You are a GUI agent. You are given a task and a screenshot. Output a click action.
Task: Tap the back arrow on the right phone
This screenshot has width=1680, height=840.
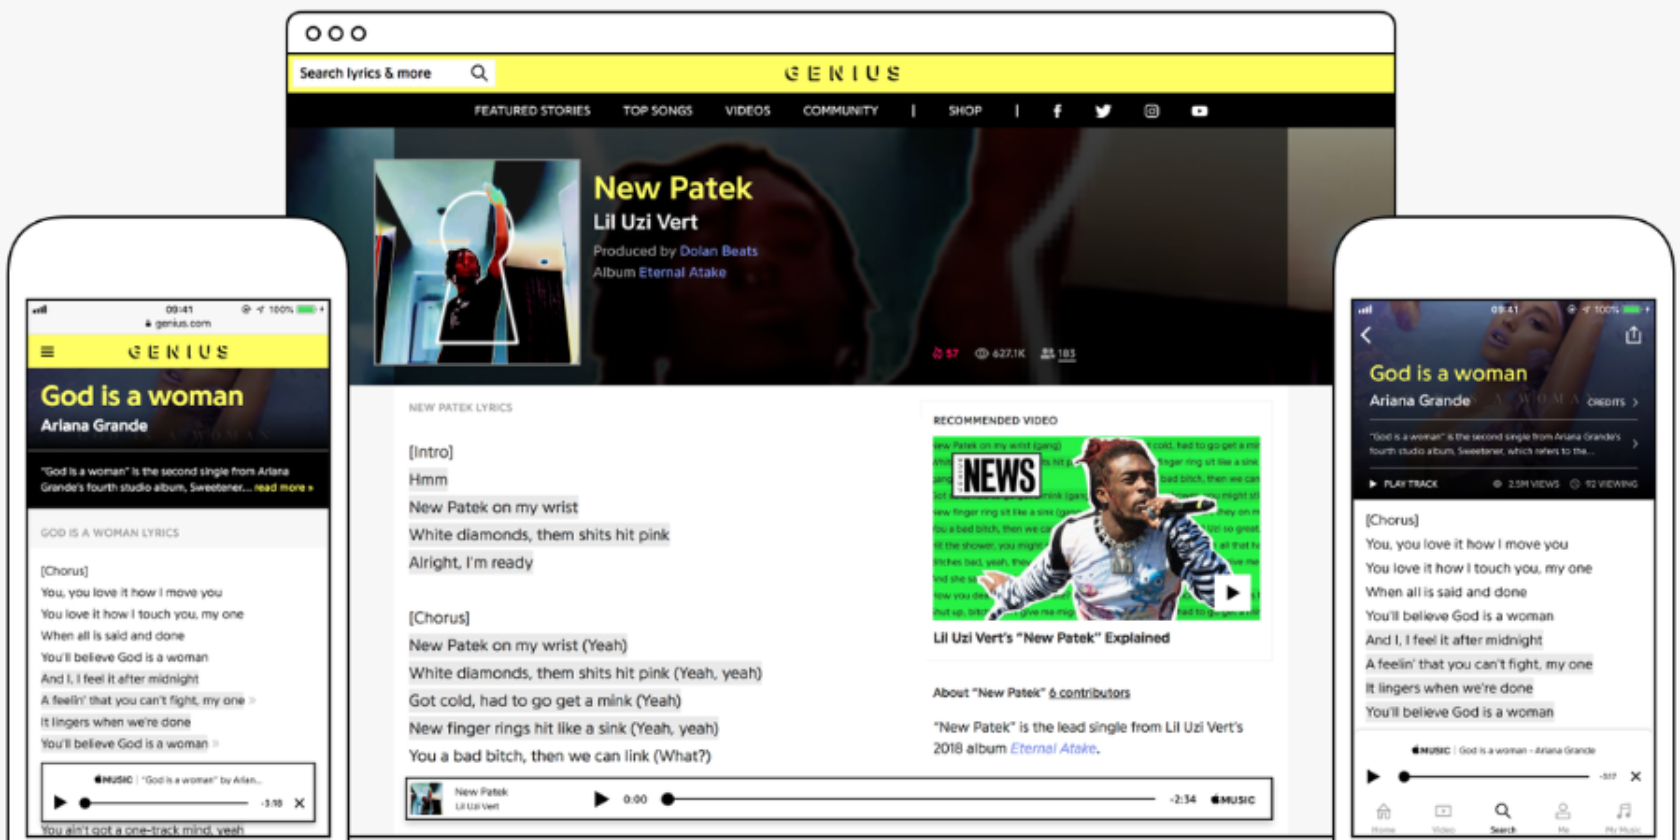[1367, 336]
